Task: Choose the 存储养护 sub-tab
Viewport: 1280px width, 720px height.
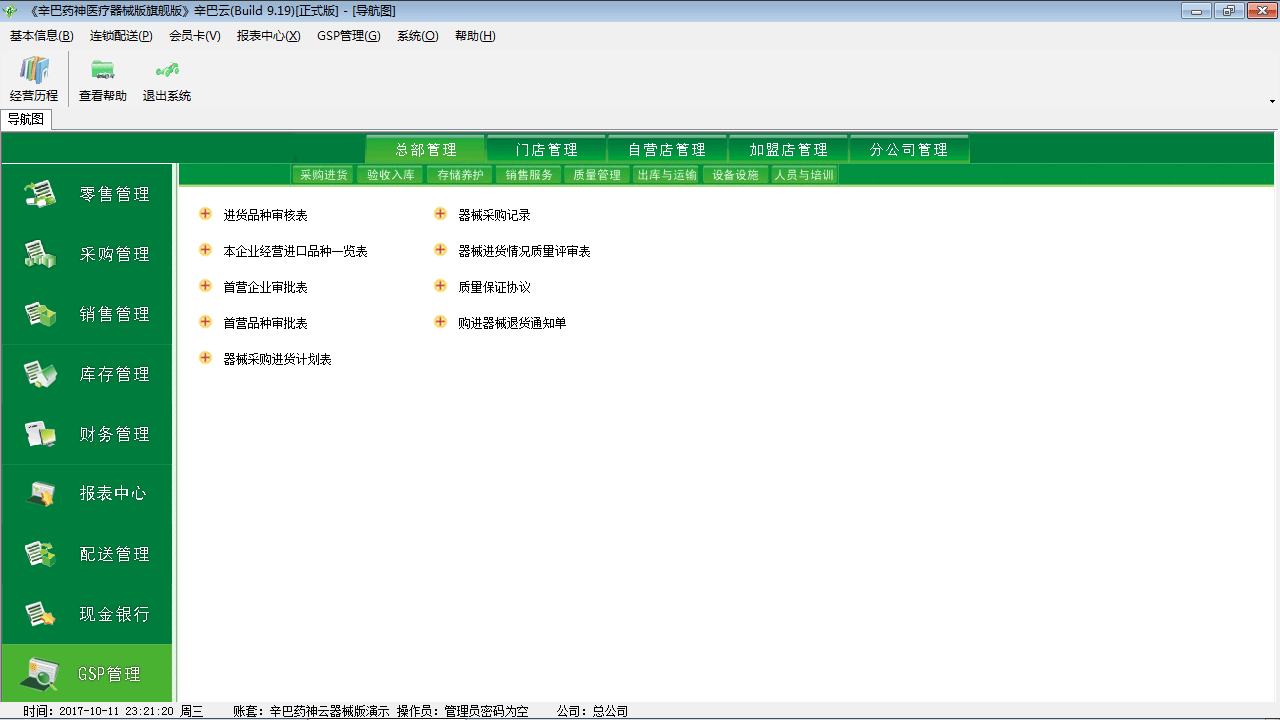Action: click(x=460, y=175)
